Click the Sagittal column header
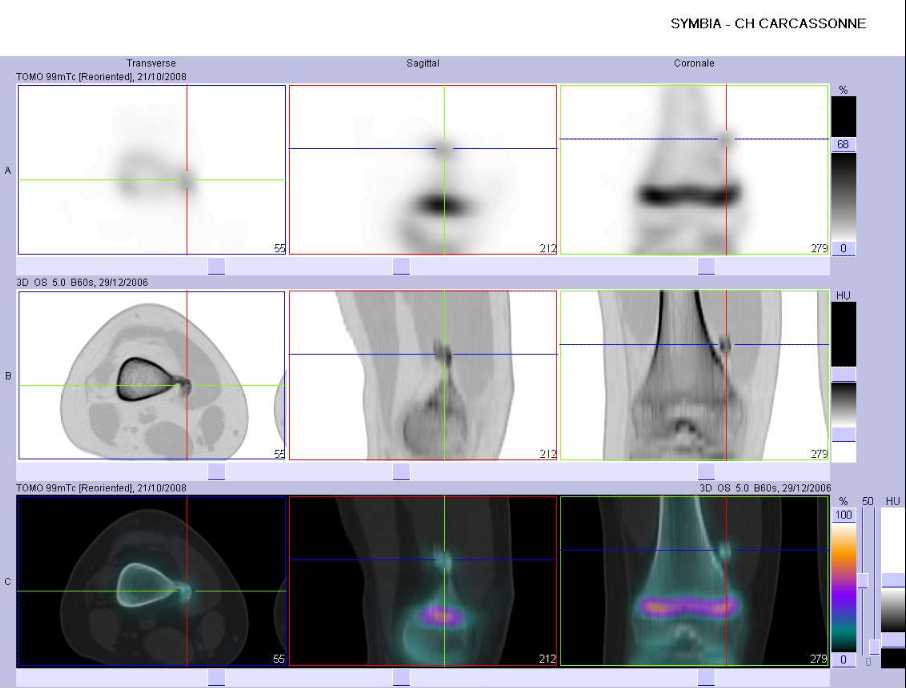The width and height of the screenshot is (906, 688). [422, 63]
